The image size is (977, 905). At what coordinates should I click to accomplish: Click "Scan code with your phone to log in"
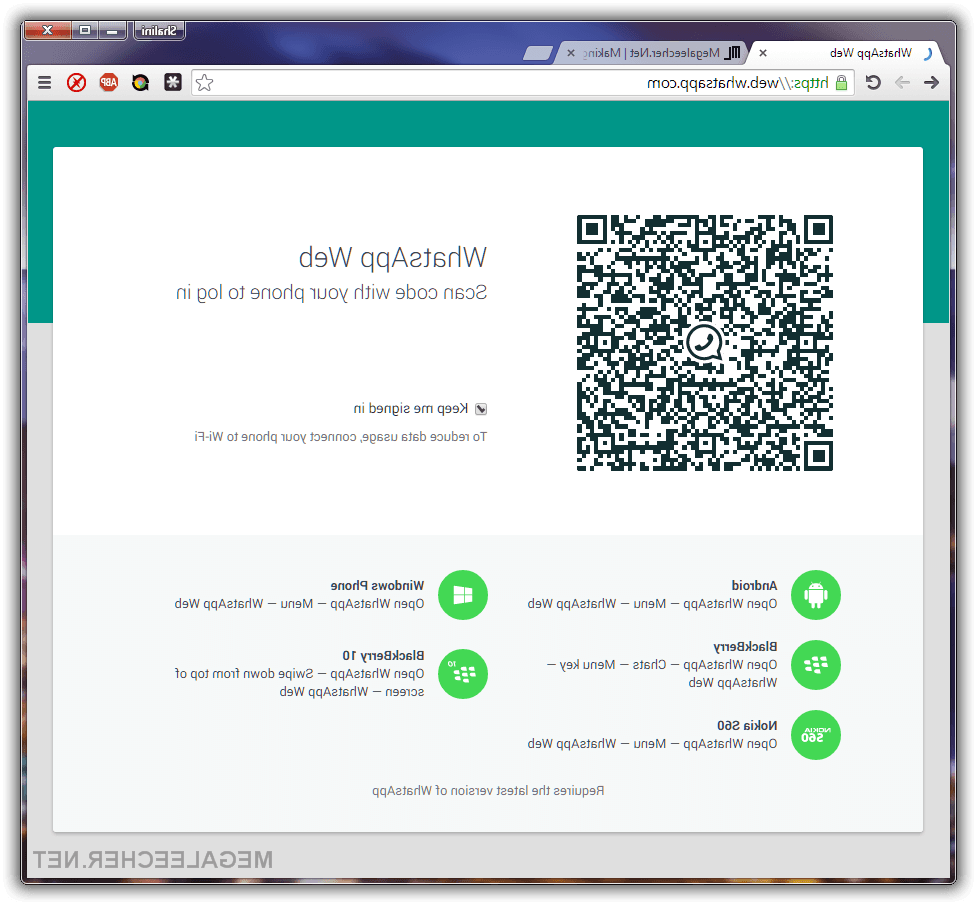coord(331,292)
